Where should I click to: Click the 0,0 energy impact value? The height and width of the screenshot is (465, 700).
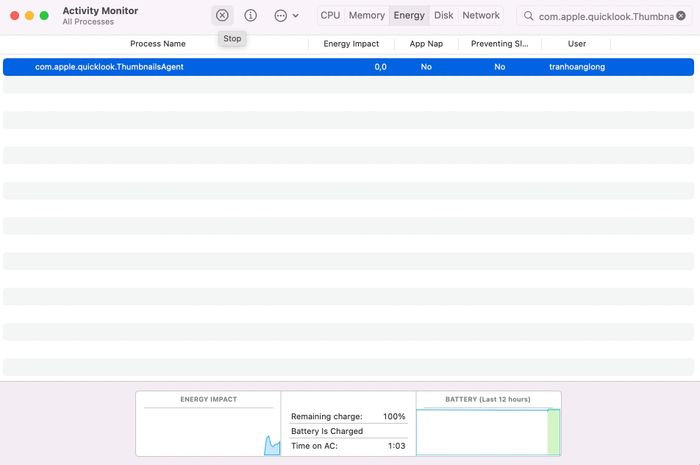pyautogui.click(x=380, y=67)
